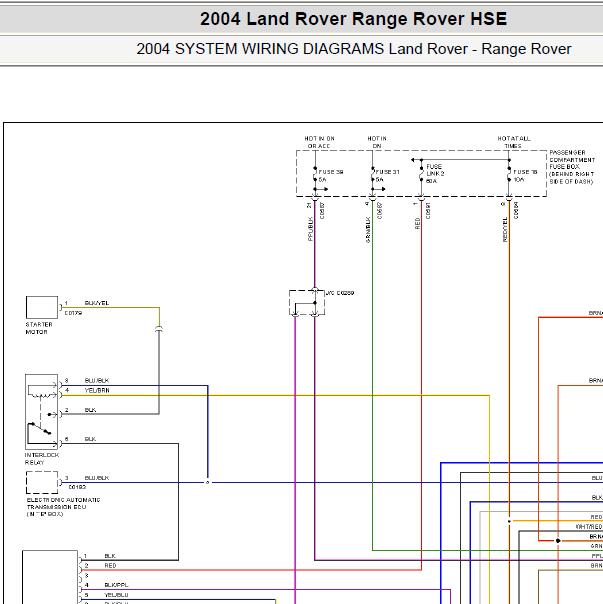
Task: Click the "STARTER MOTOR" label
Action: pyautogui.click(x=39, y=328)
